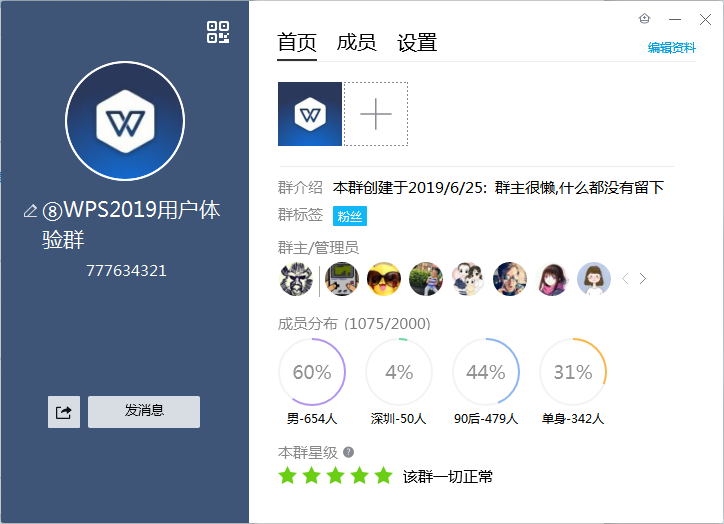Click the first green star rating

pyautogui.click(x=288, y=476)
